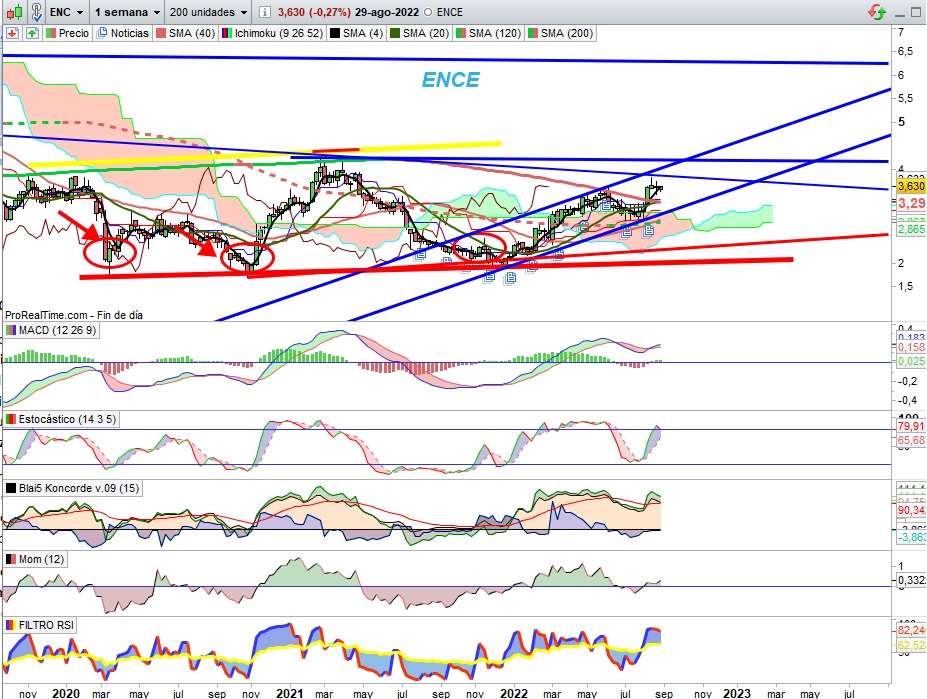Select the SMA (200) indicator label
Screen dimensions: 927x699
coord(560,33)
